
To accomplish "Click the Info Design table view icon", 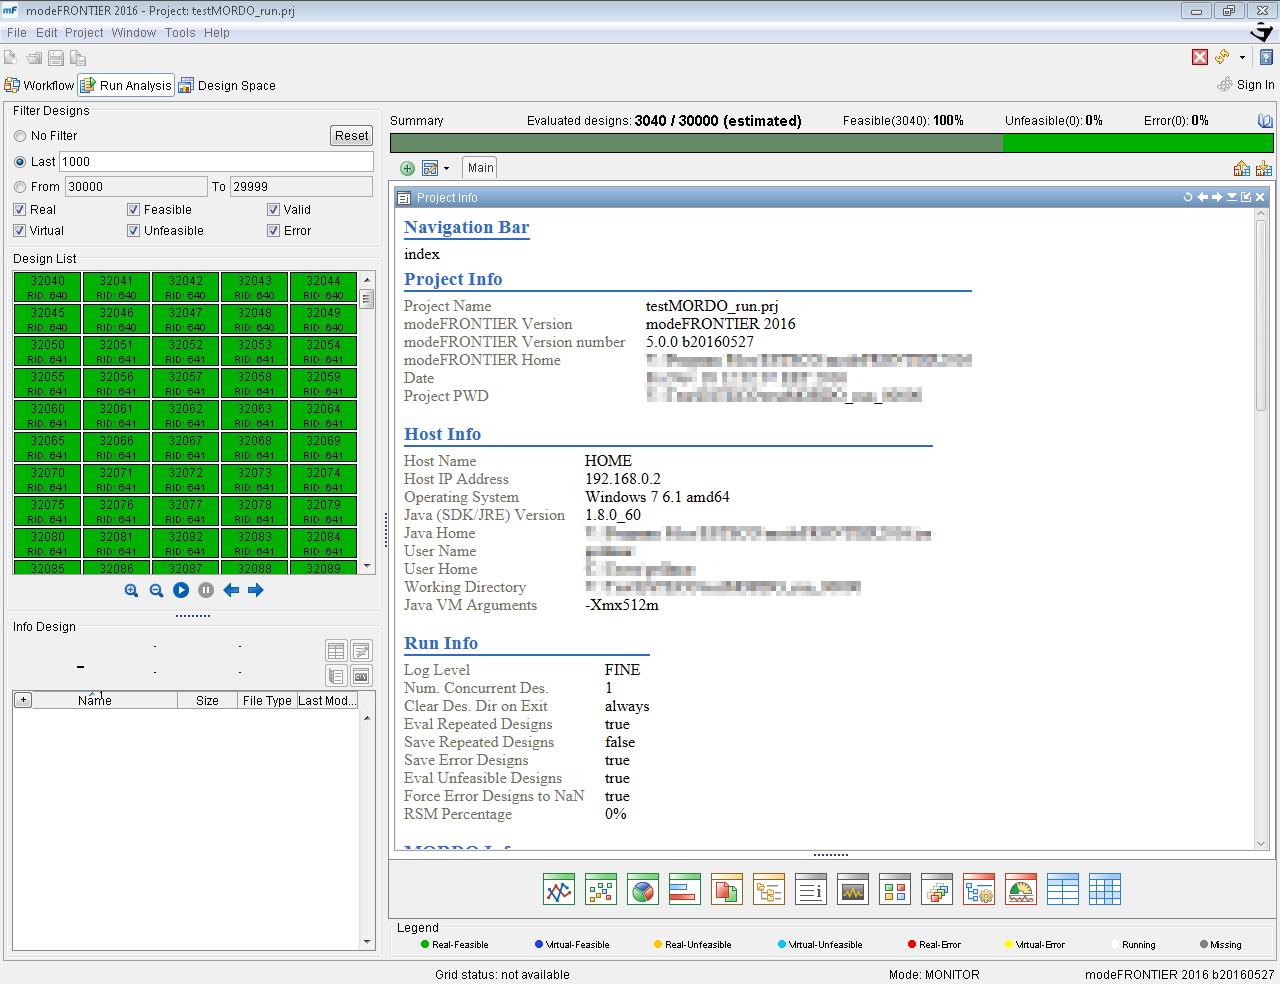I will [336, 651].
